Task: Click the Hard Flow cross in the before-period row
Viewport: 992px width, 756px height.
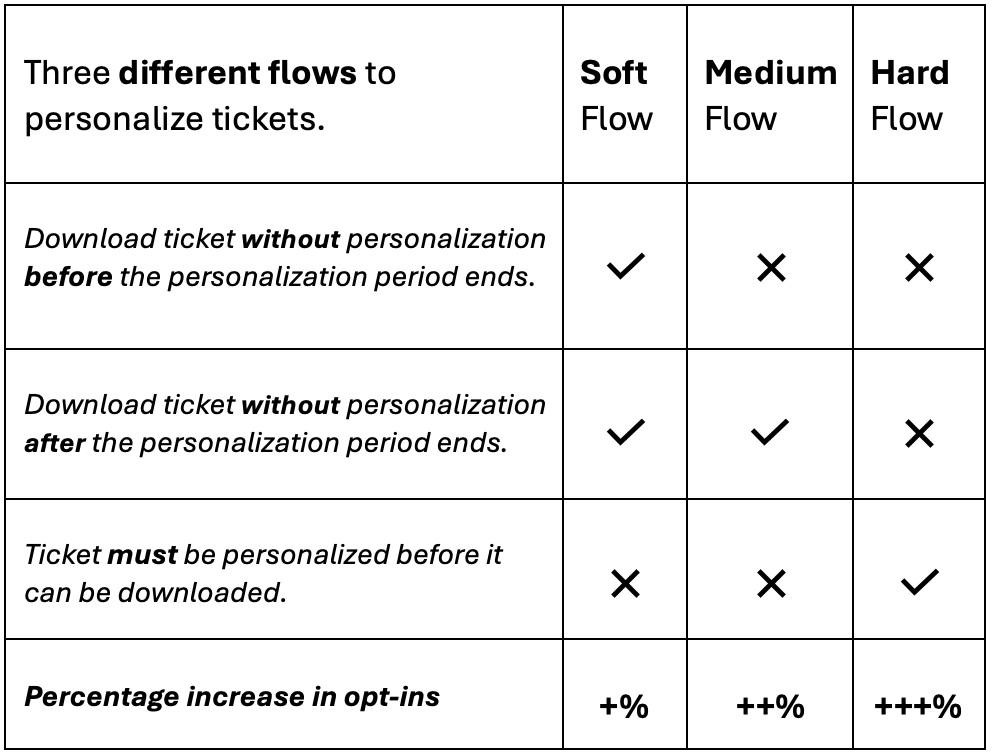Action: tap(919, 268)
